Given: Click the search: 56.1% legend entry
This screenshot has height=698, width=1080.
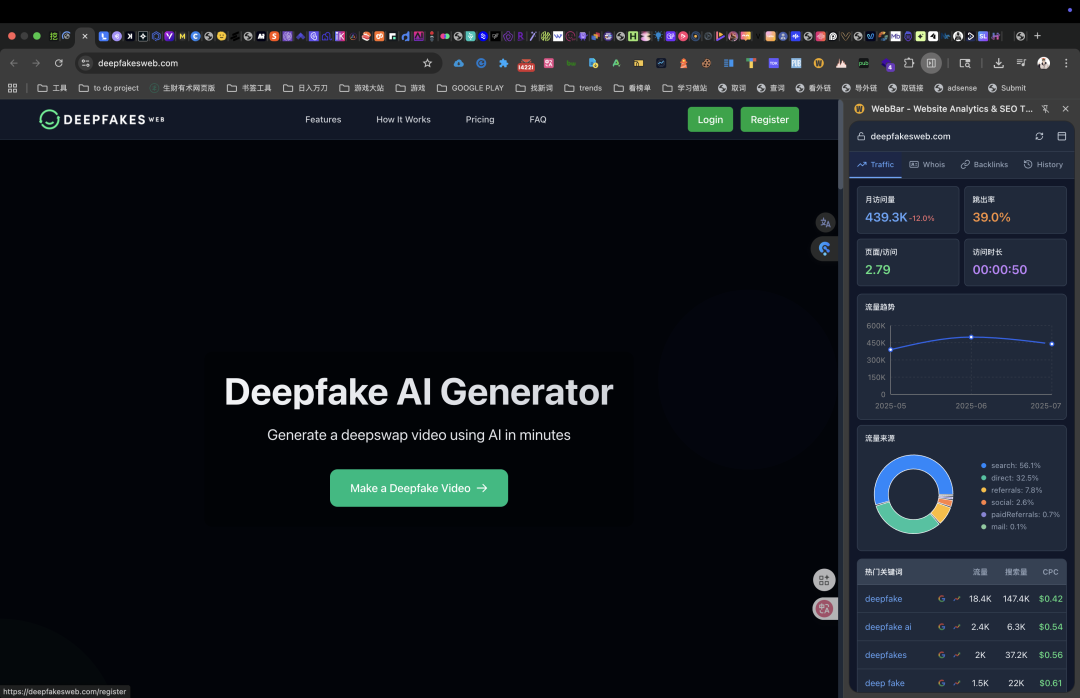Looking at the screenshot, I should pos(1010,466).
